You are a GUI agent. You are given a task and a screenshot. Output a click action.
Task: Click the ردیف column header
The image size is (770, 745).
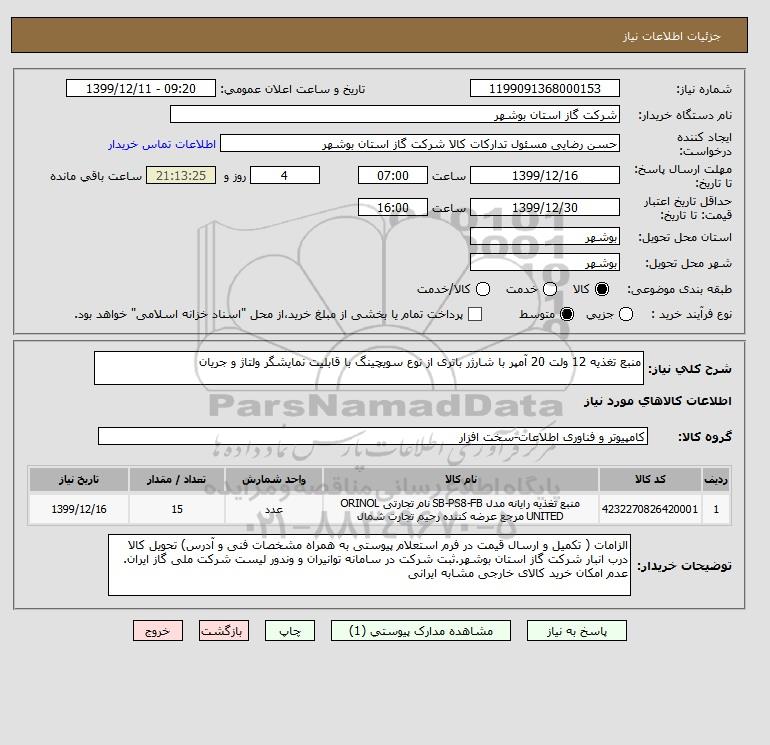[x=716, y=480]
